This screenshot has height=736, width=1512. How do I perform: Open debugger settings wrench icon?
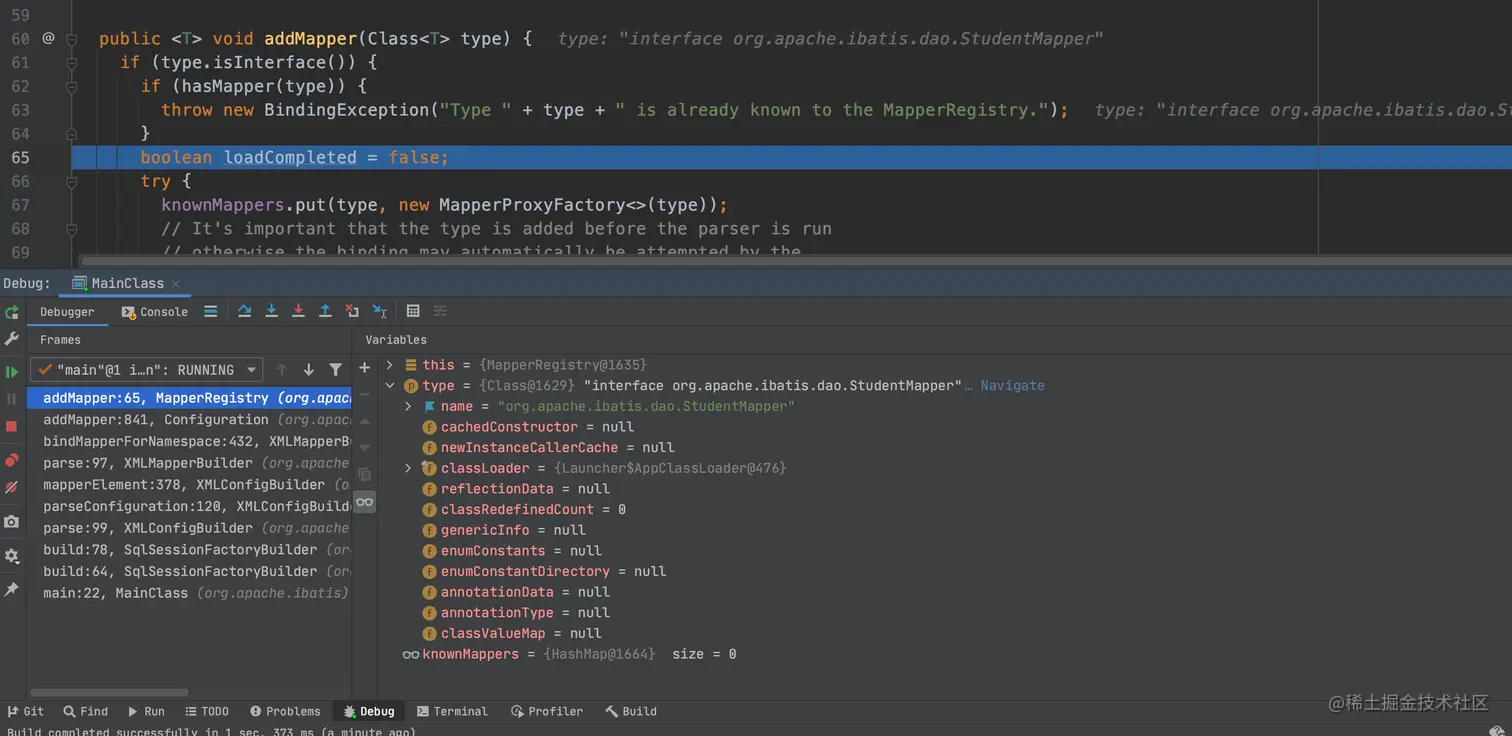coord(11,339)
